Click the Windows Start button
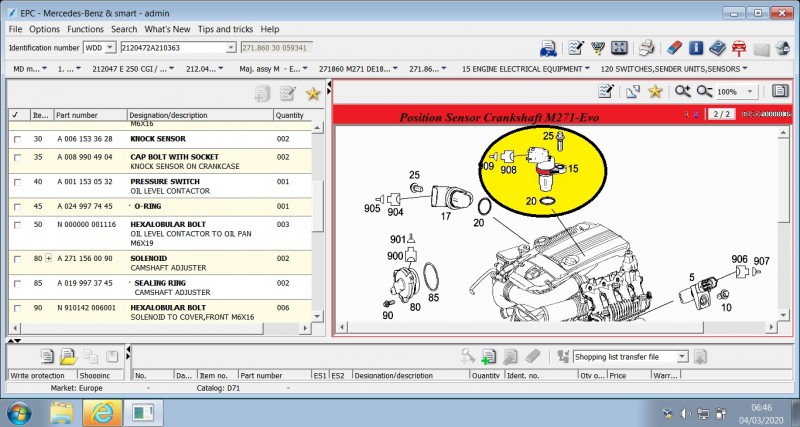Screen dimensions: 800x427 click(x=19, y=413)
